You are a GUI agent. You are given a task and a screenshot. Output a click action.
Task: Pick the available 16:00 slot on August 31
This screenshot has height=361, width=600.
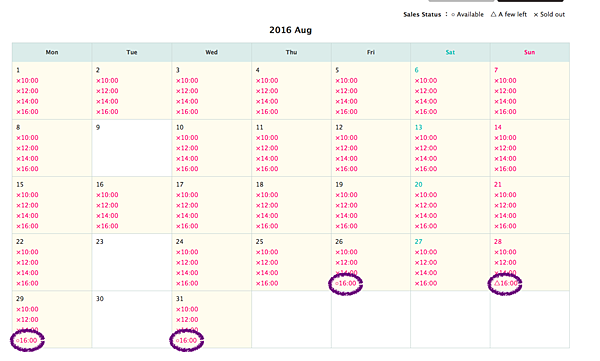pyautogui.click(x=186, y=340)
